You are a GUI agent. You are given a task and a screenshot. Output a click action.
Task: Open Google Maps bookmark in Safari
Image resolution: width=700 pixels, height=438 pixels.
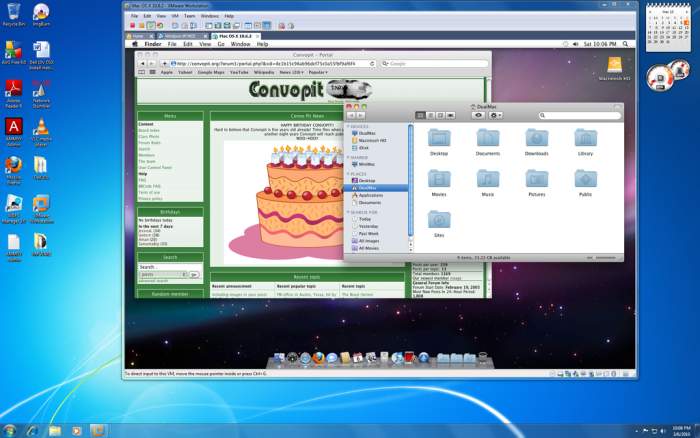pyautogui.click(x=211, y=72)
